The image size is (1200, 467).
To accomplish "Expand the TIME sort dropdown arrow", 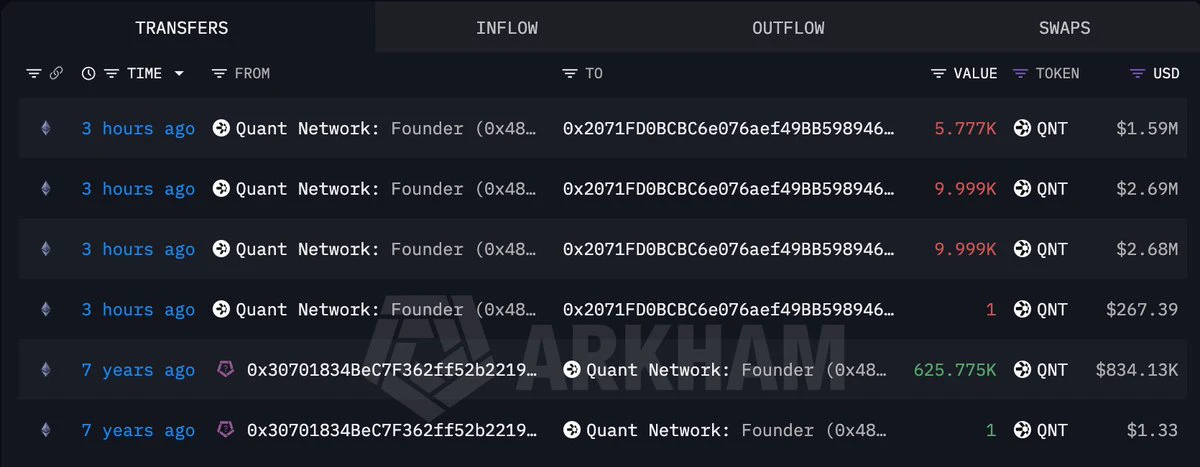I will tap(179, 73).
